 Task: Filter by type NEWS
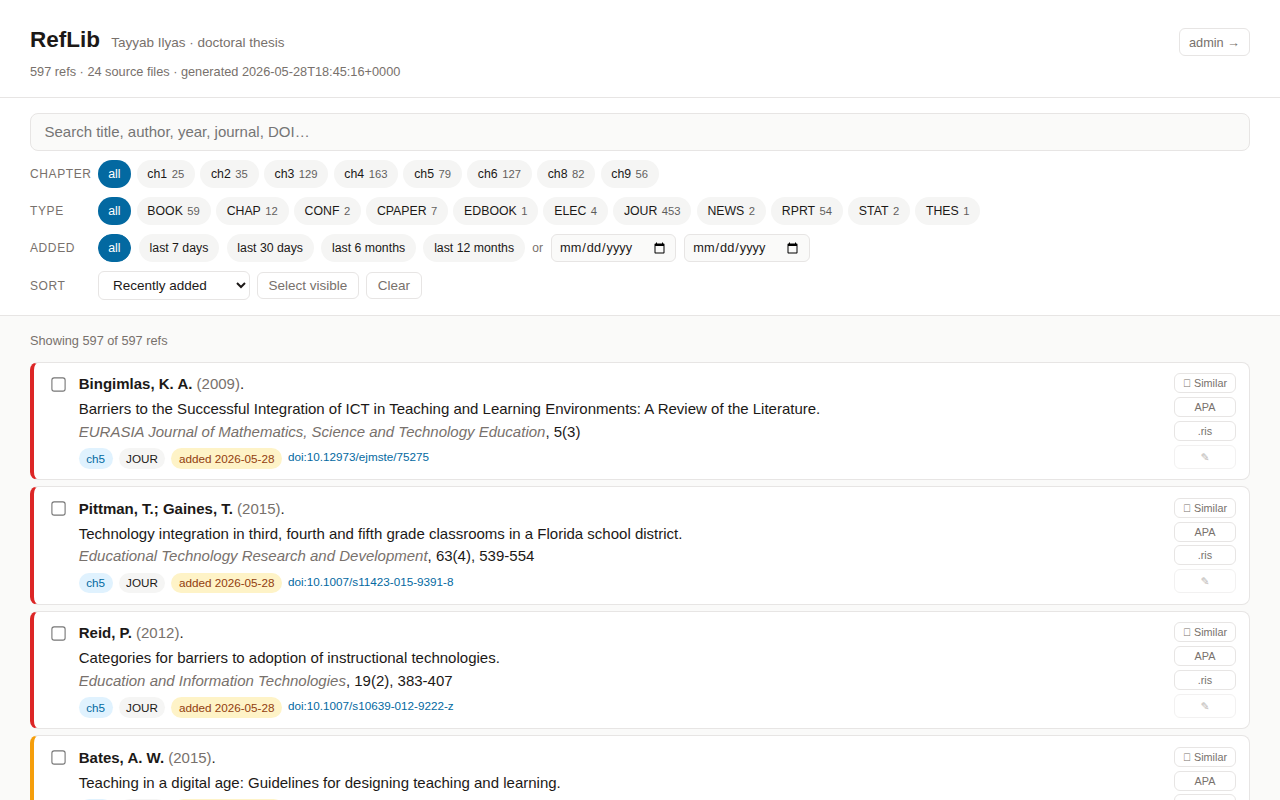731,211
